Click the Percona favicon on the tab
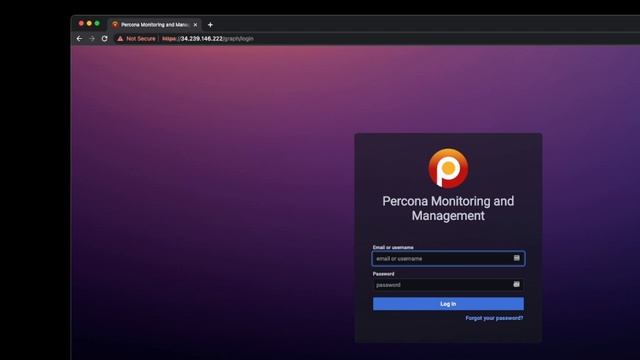The height and width of the screenshot is (360, 640). point(115,25)
